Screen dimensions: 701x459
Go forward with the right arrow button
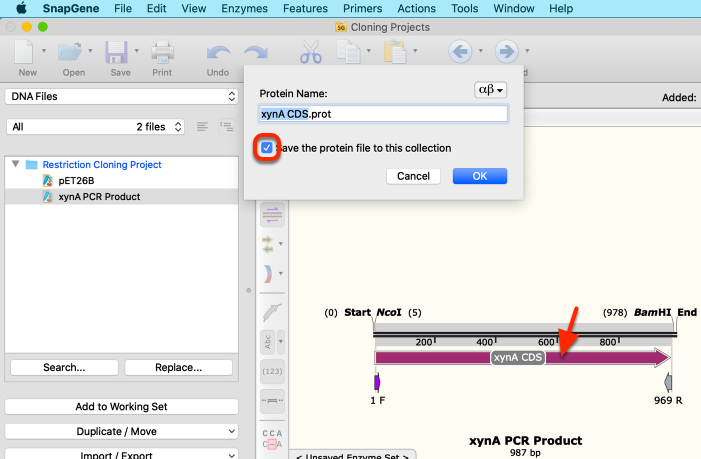tap(507, 51)
